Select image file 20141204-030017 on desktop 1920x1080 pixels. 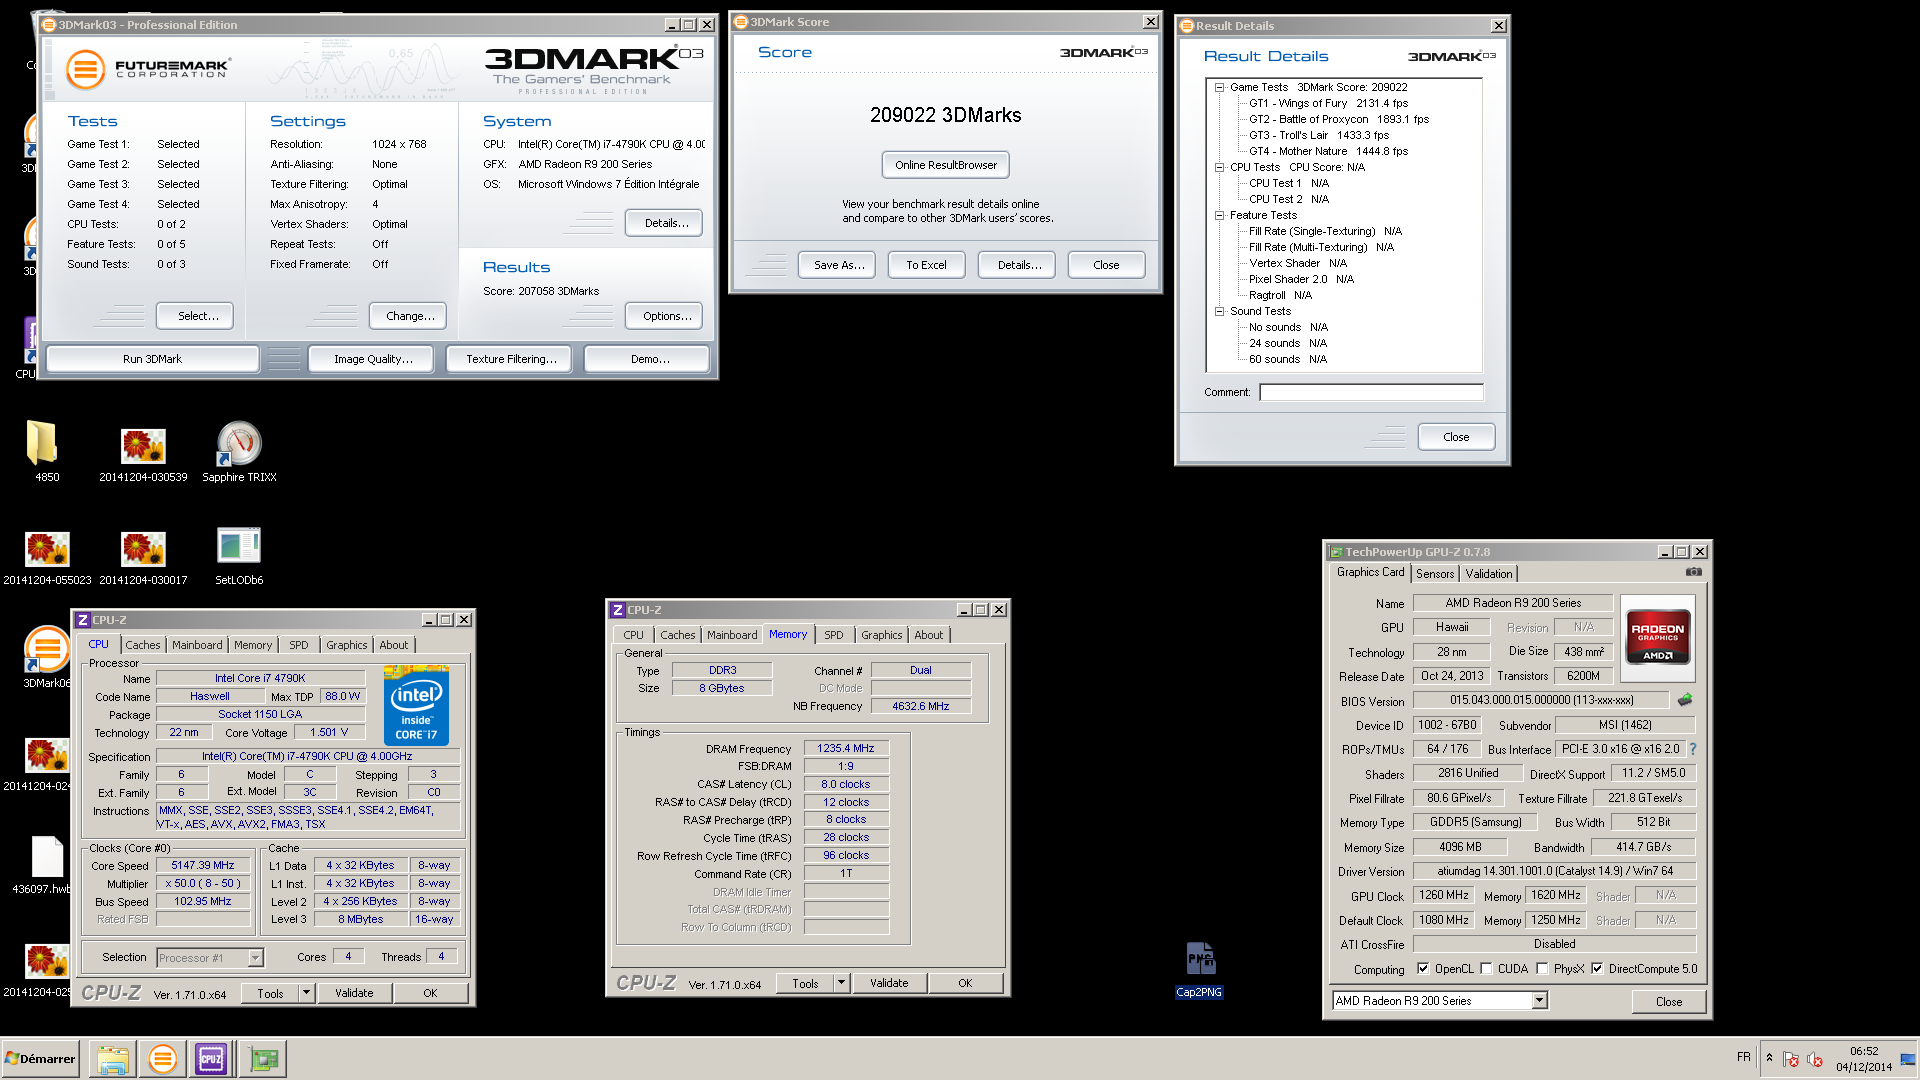click(143, 558)
